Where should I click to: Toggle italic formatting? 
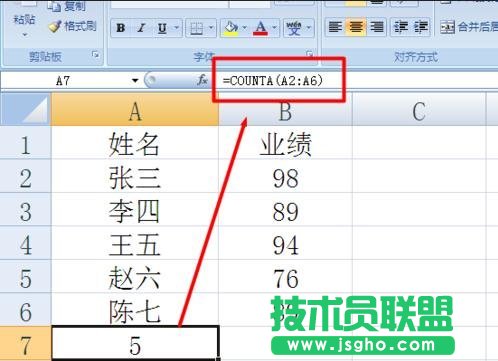pos(141,28)
